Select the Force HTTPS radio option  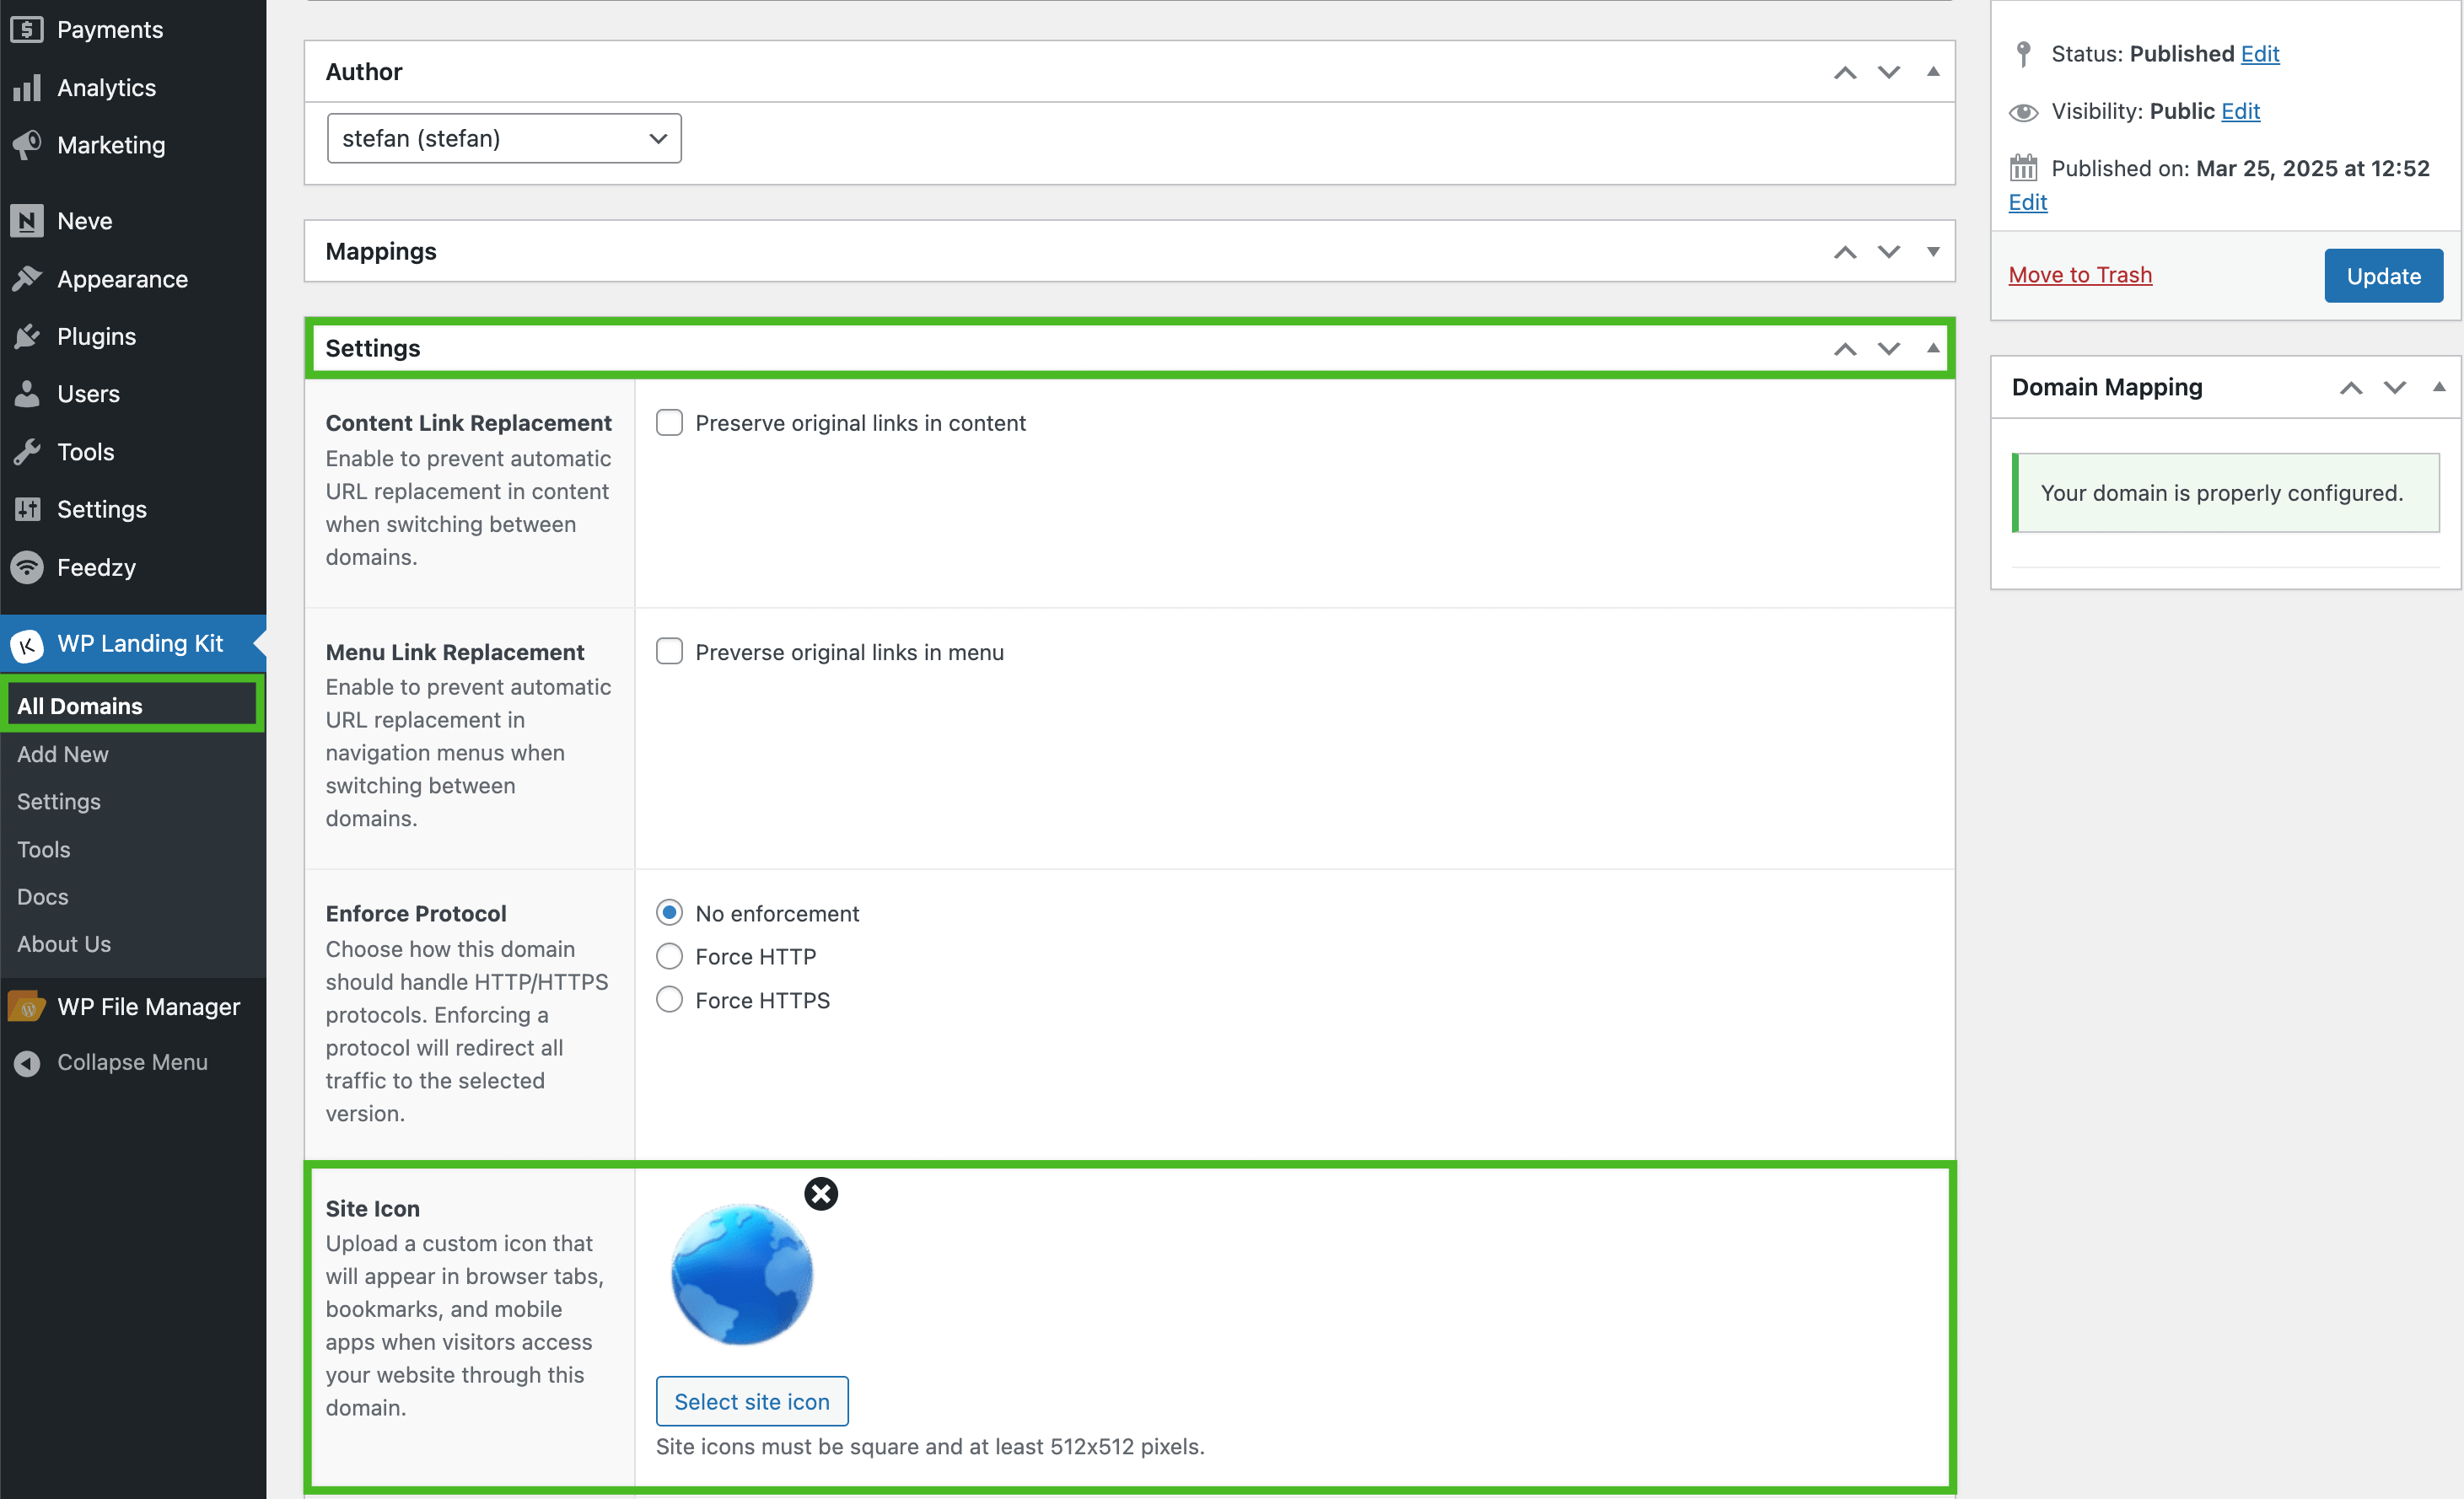pyautogui.click(x=669, y=1000)
